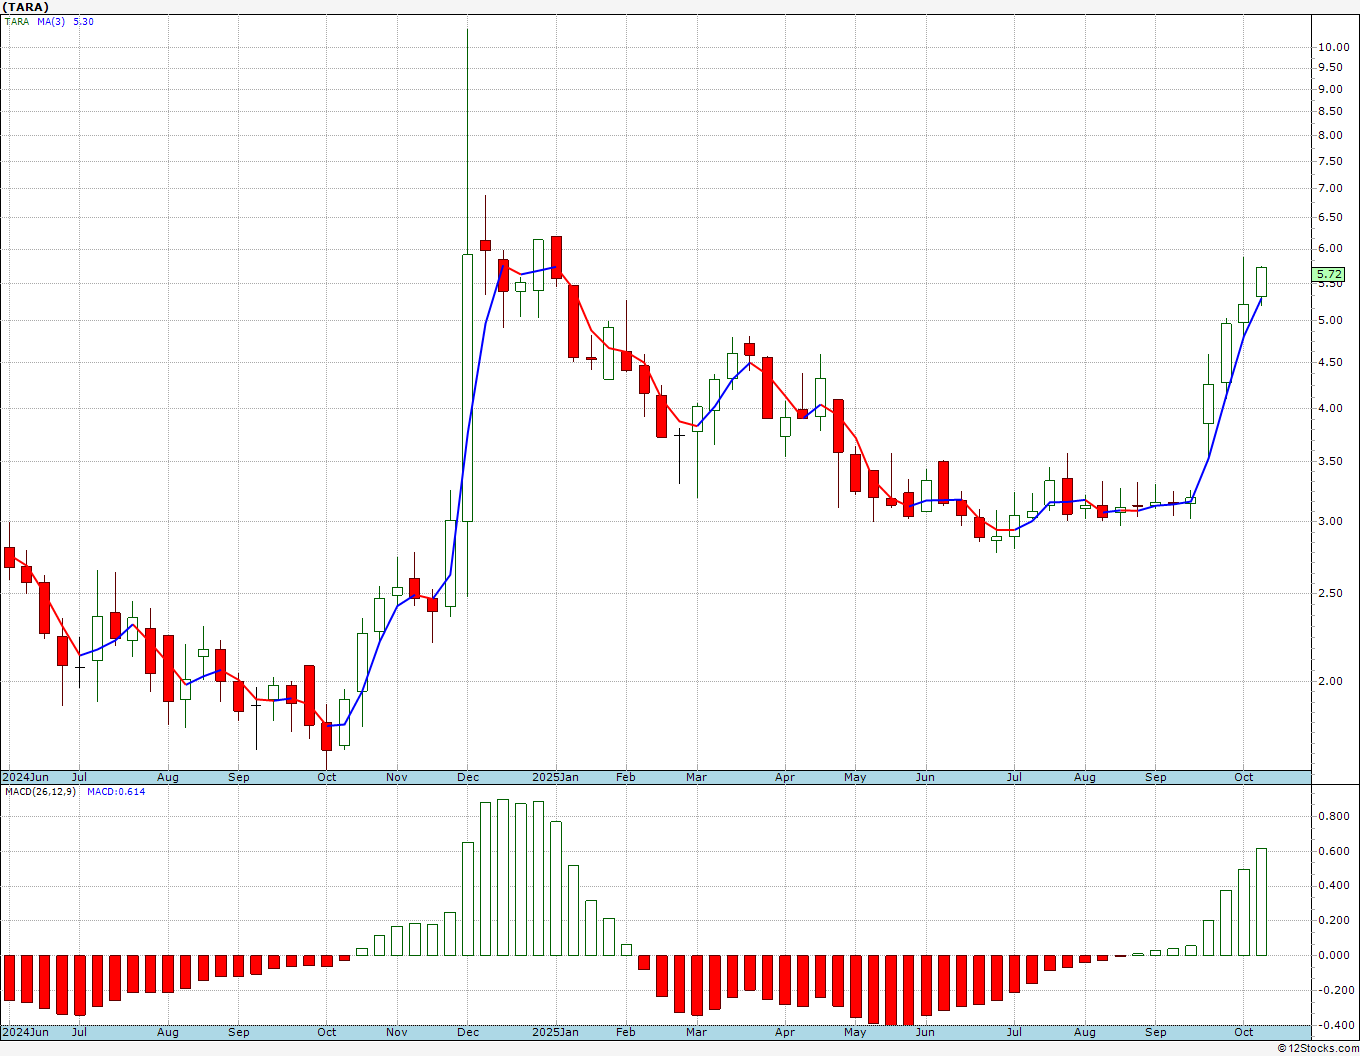
Task: Click the most recent green candle body
Action: pos(1262,281)
